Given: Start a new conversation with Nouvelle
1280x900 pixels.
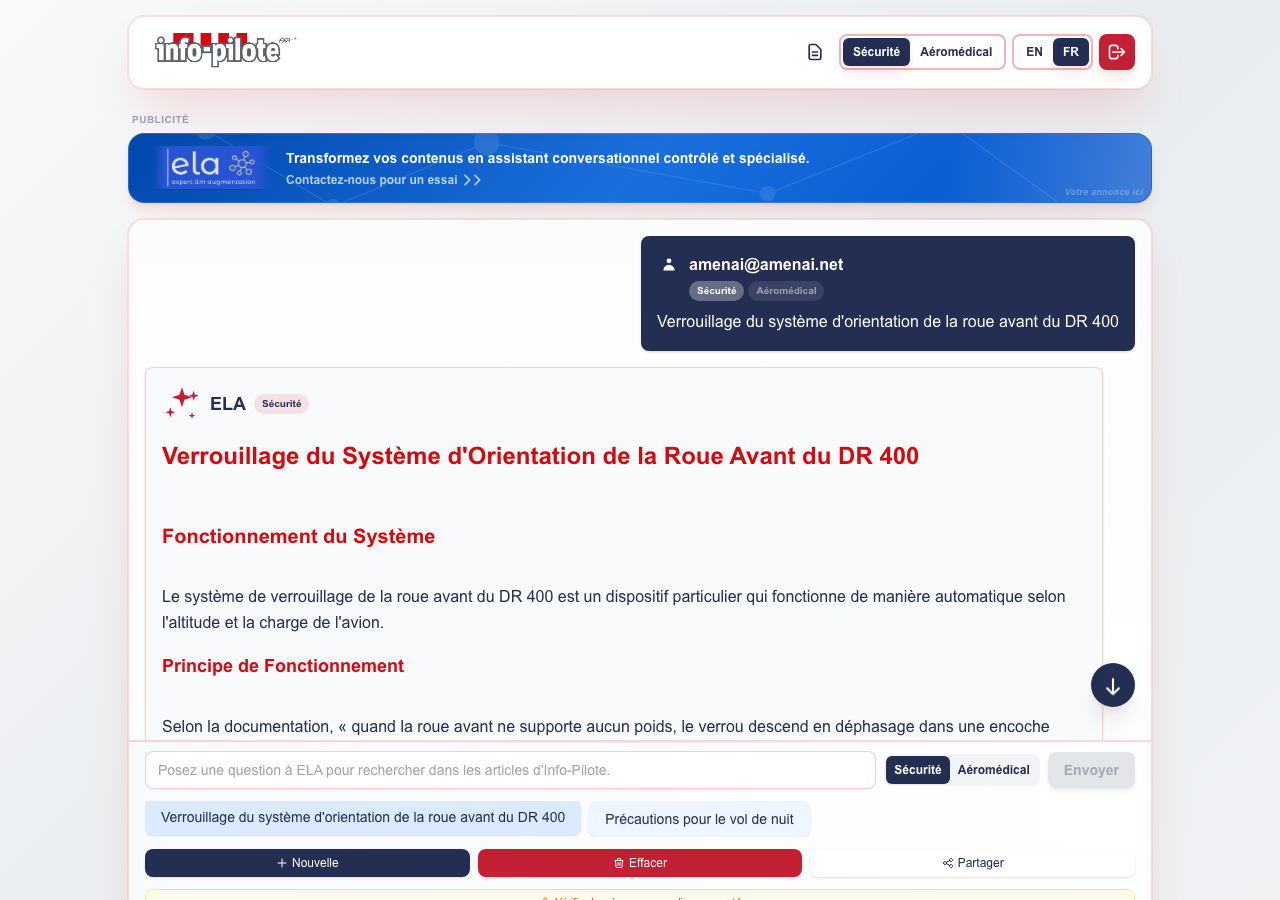Looking at the screenshot, I should coord(307,863).
